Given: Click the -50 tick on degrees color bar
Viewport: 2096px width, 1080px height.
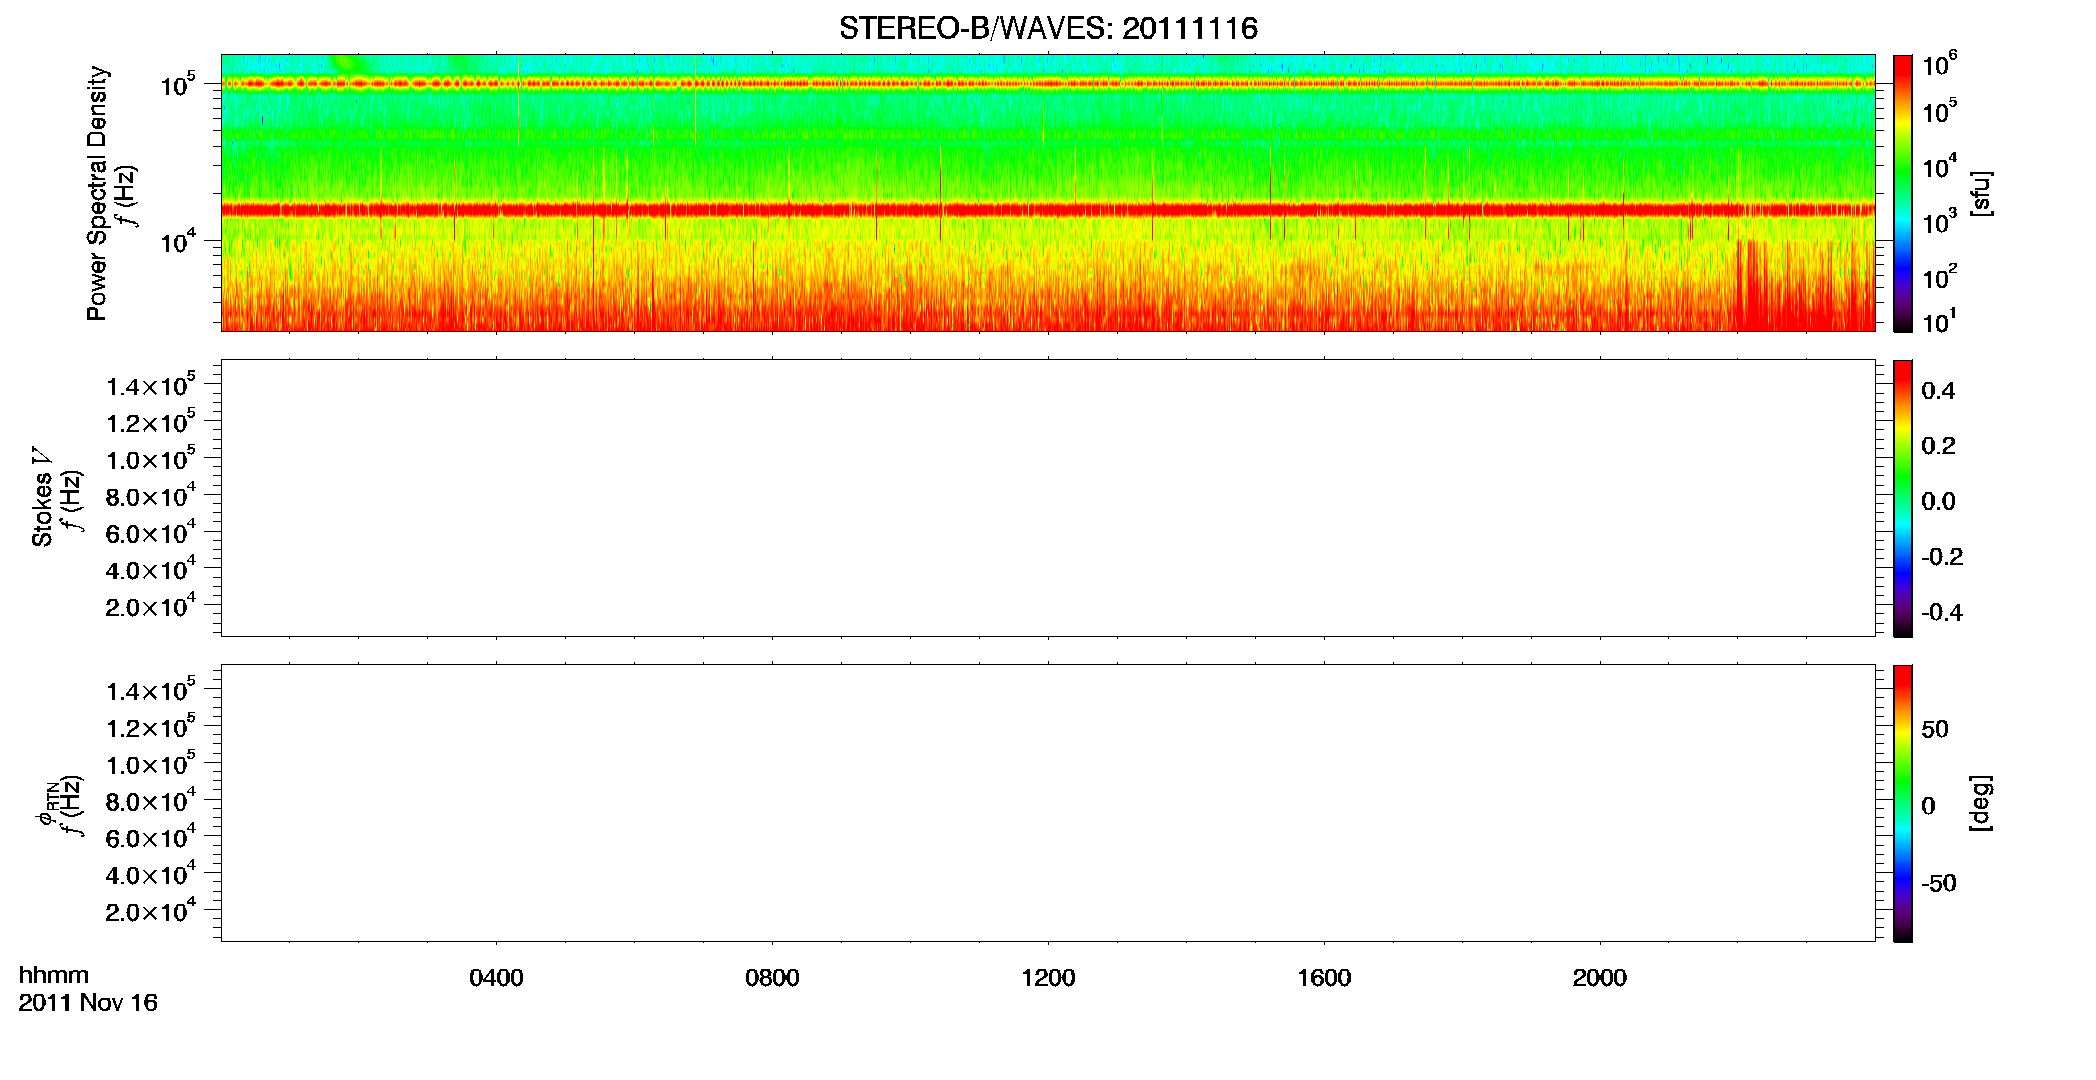Looking at the screenshot, I should [x=1938, y=884].
